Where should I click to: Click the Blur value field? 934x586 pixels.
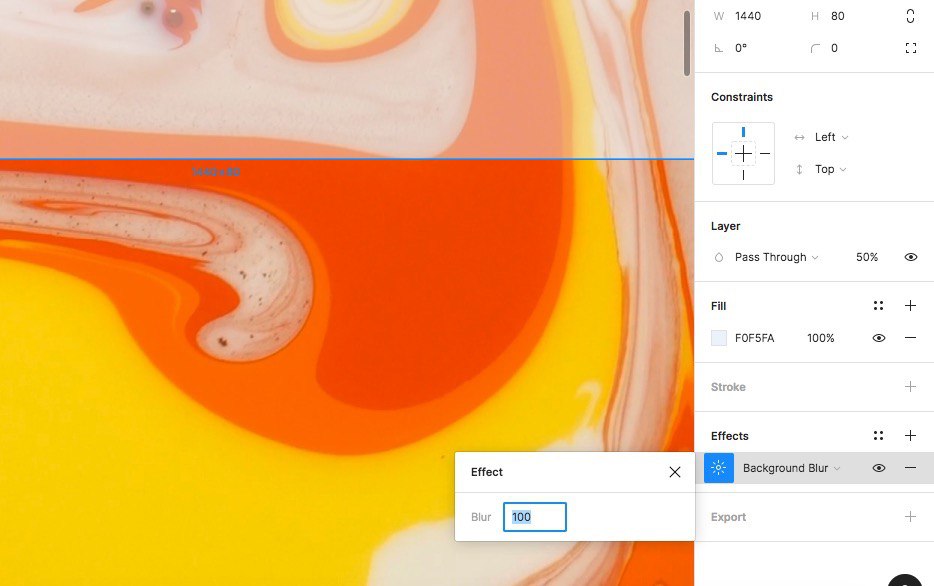click(534, 517)
